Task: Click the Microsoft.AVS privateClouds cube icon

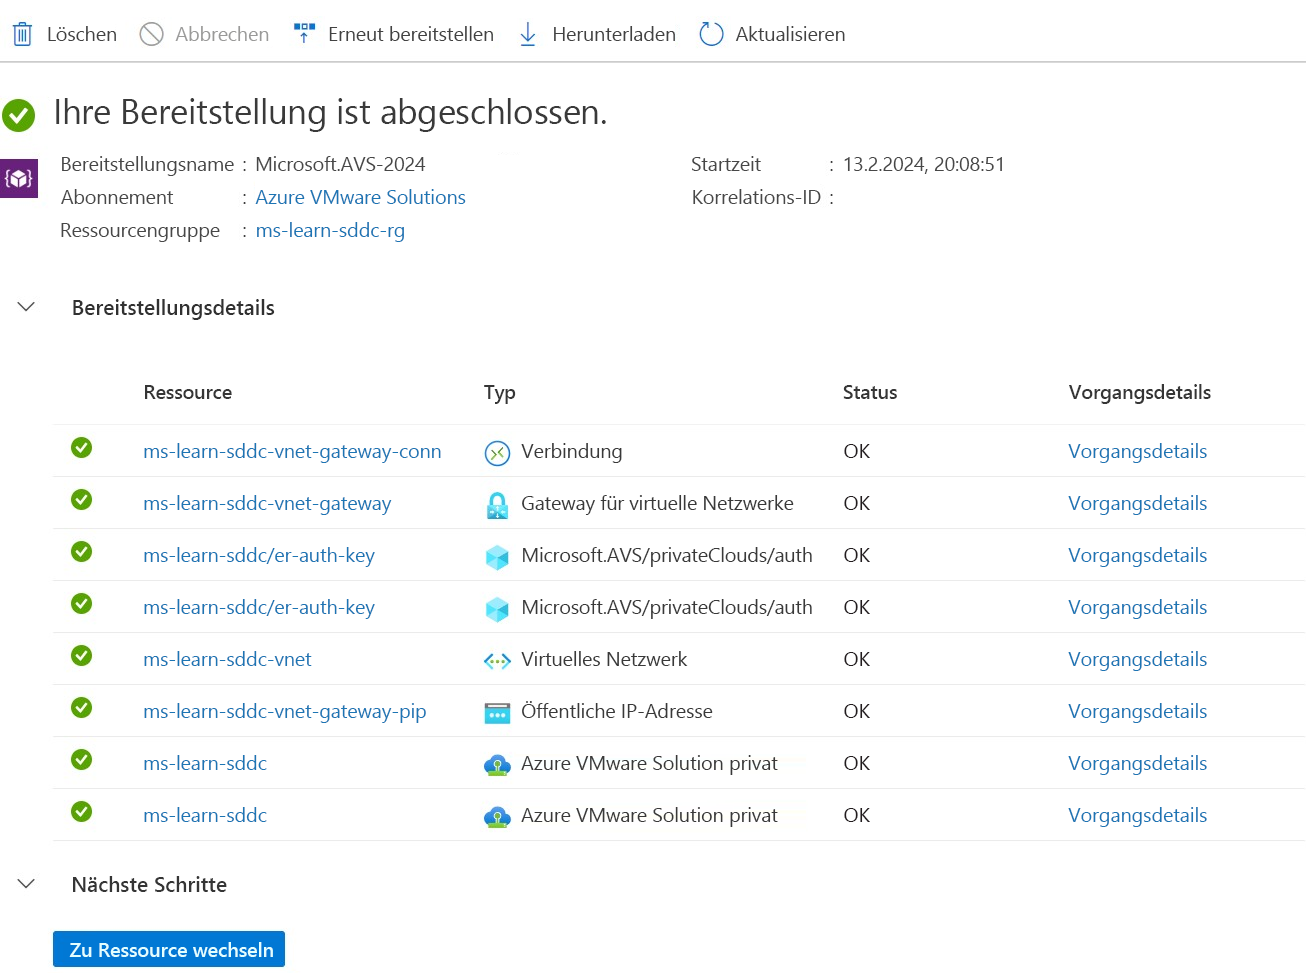Action: click(499, 555)
